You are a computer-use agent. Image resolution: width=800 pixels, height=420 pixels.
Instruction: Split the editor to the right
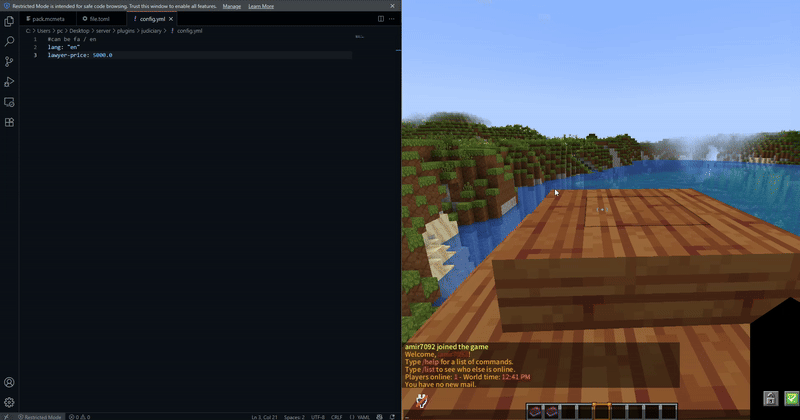coord(381,19)
